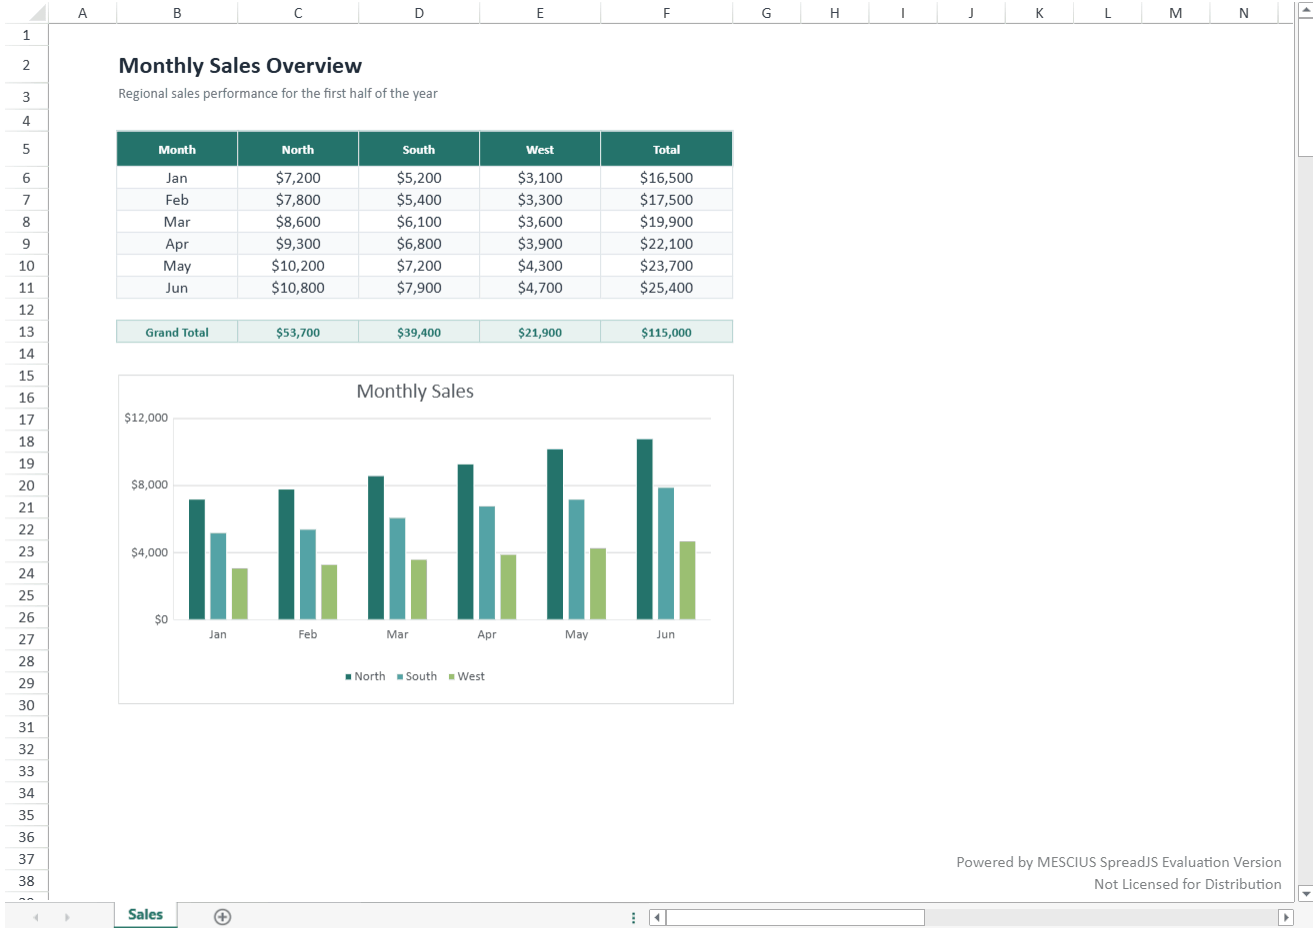Click the $115,000 grand total cell
Image resolution: width=1313 pixels, height=928 pixels.
[x=666, y=332]
